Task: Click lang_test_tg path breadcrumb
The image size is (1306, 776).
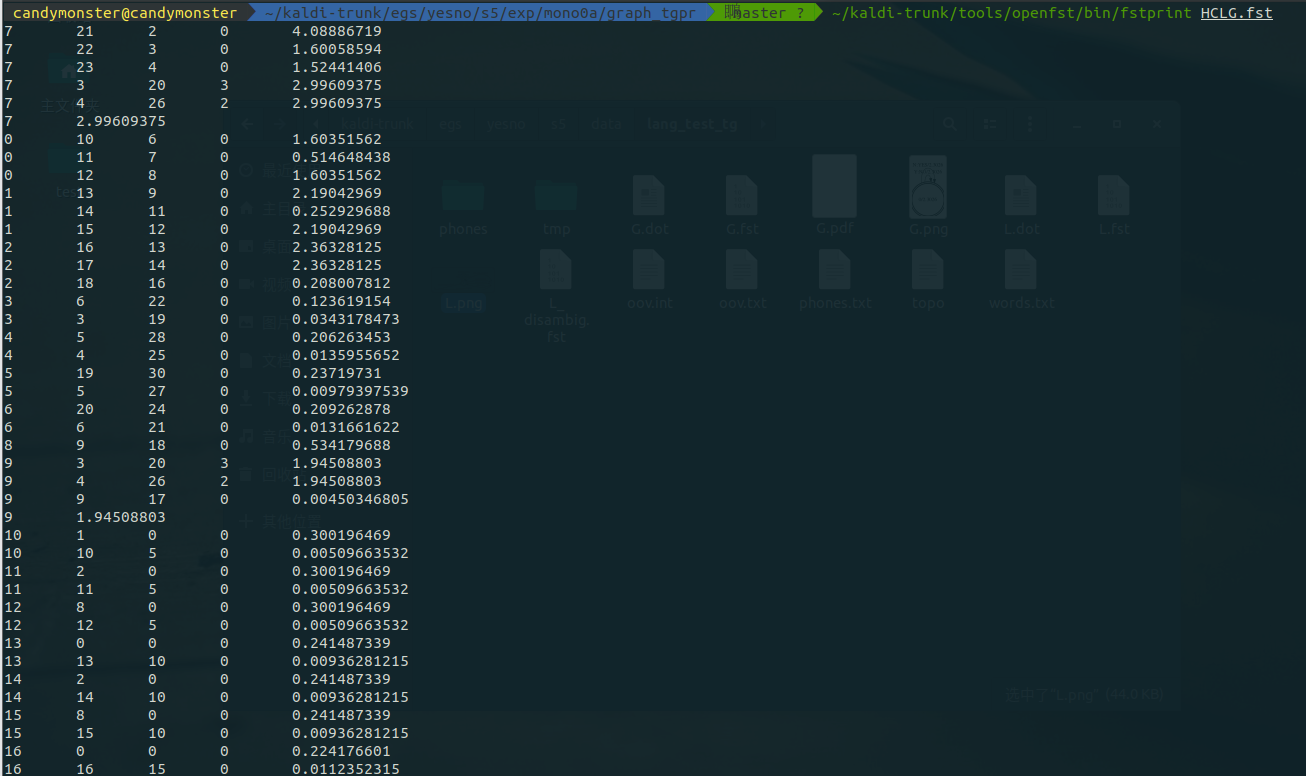Action: 692,124
